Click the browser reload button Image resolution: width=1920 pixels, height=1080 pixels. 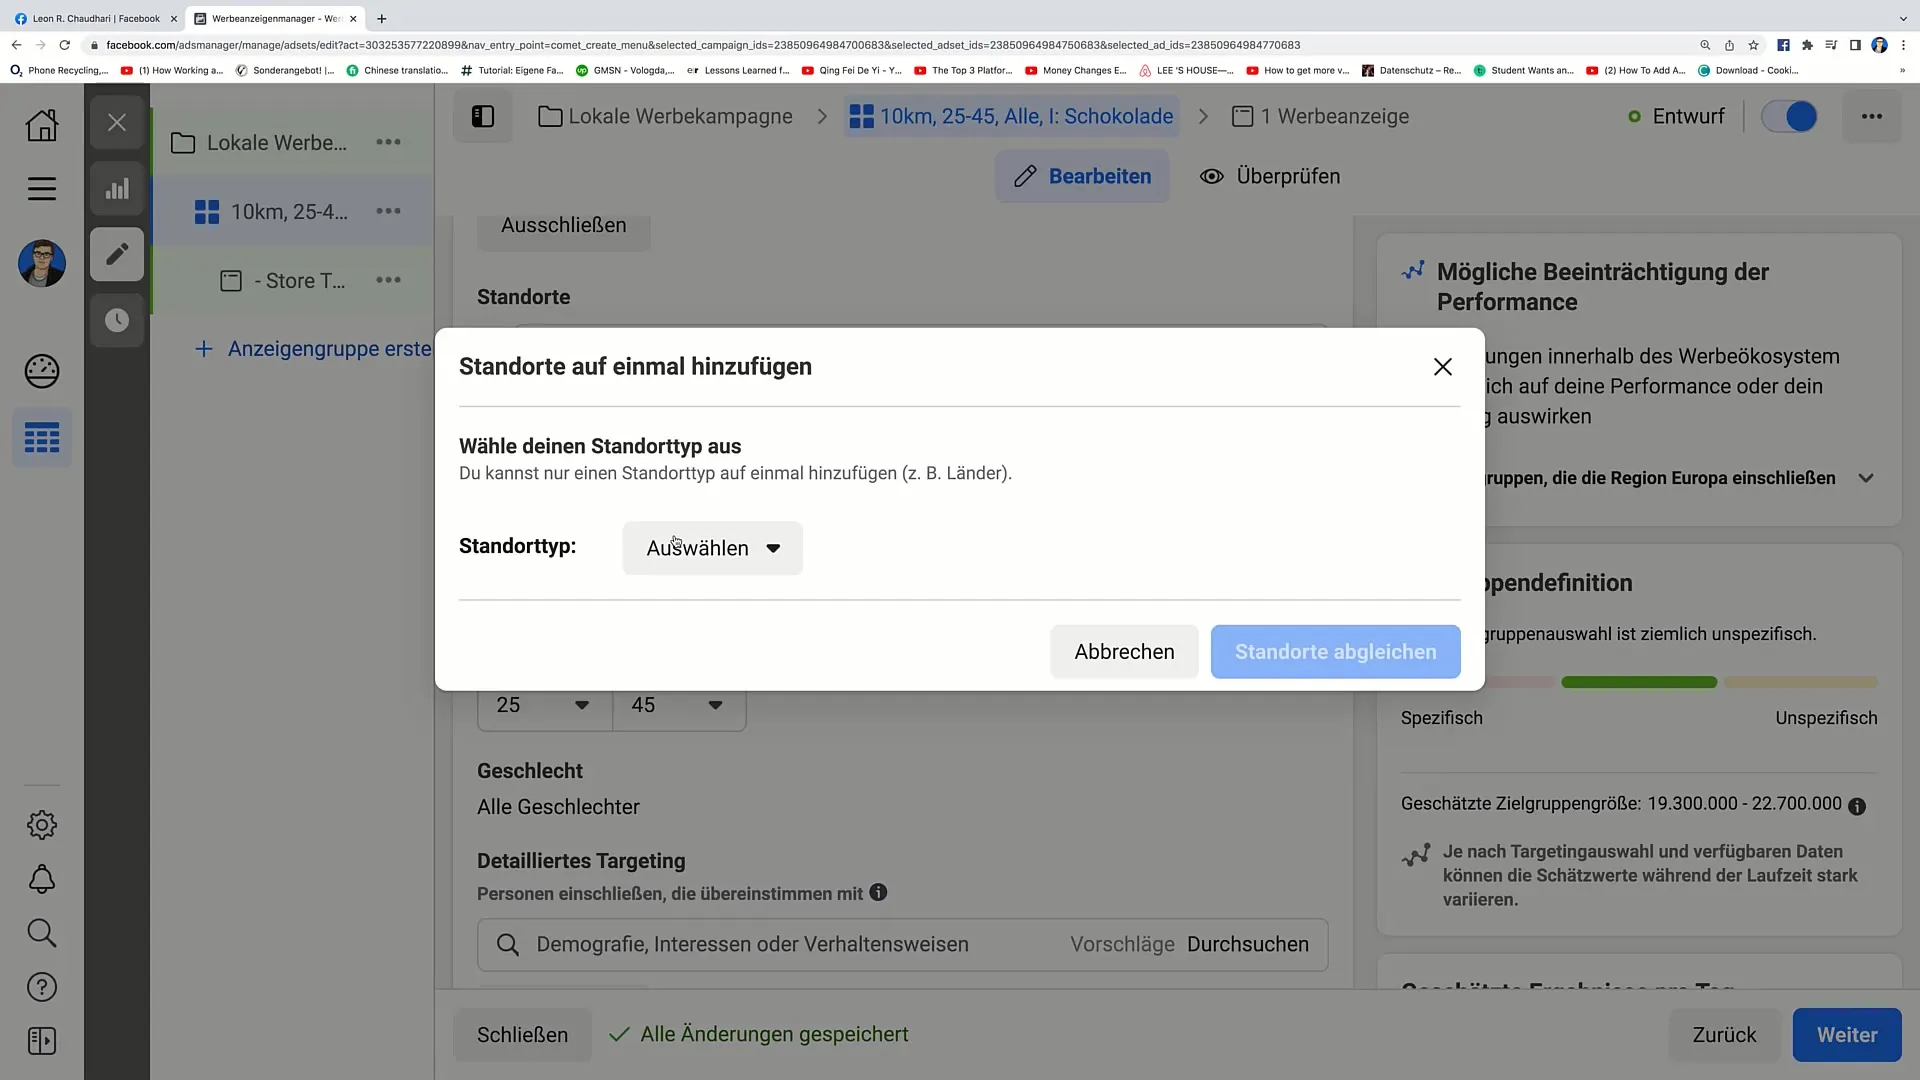pyautogui.click(x=65, y=45)
